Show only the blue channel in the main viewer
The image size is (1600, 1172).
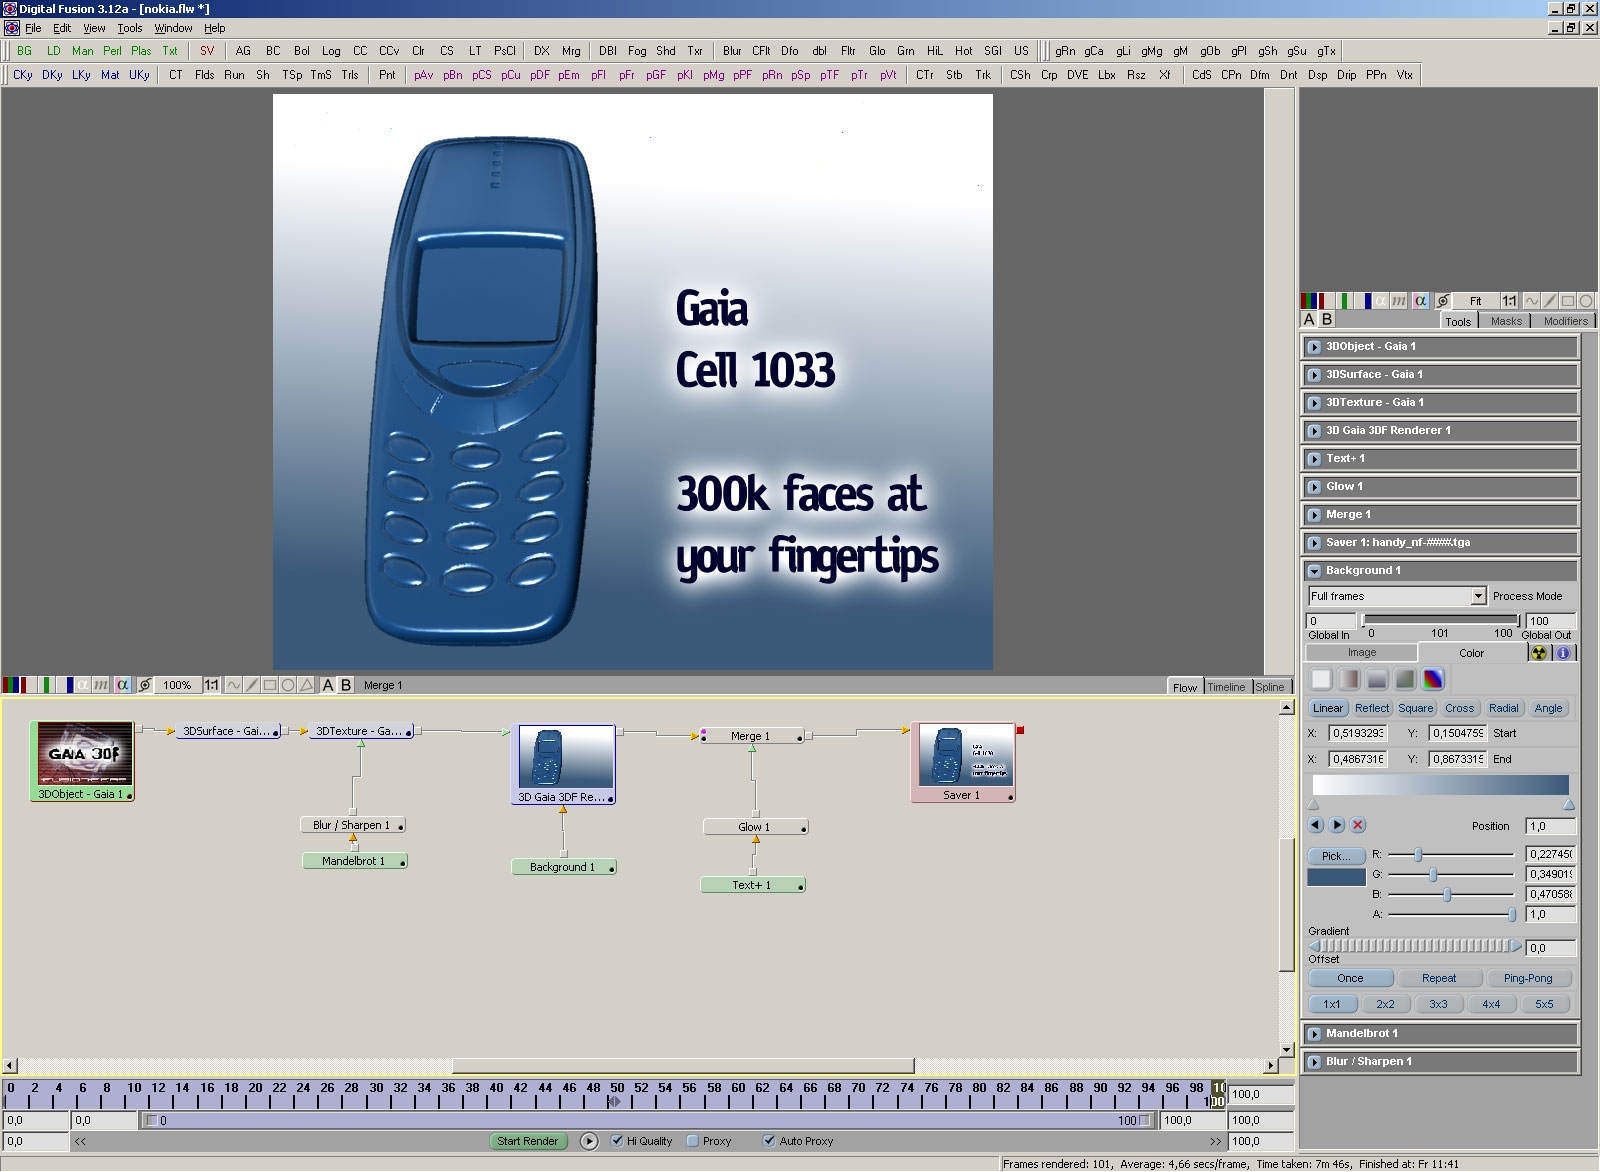click(66, 685)
